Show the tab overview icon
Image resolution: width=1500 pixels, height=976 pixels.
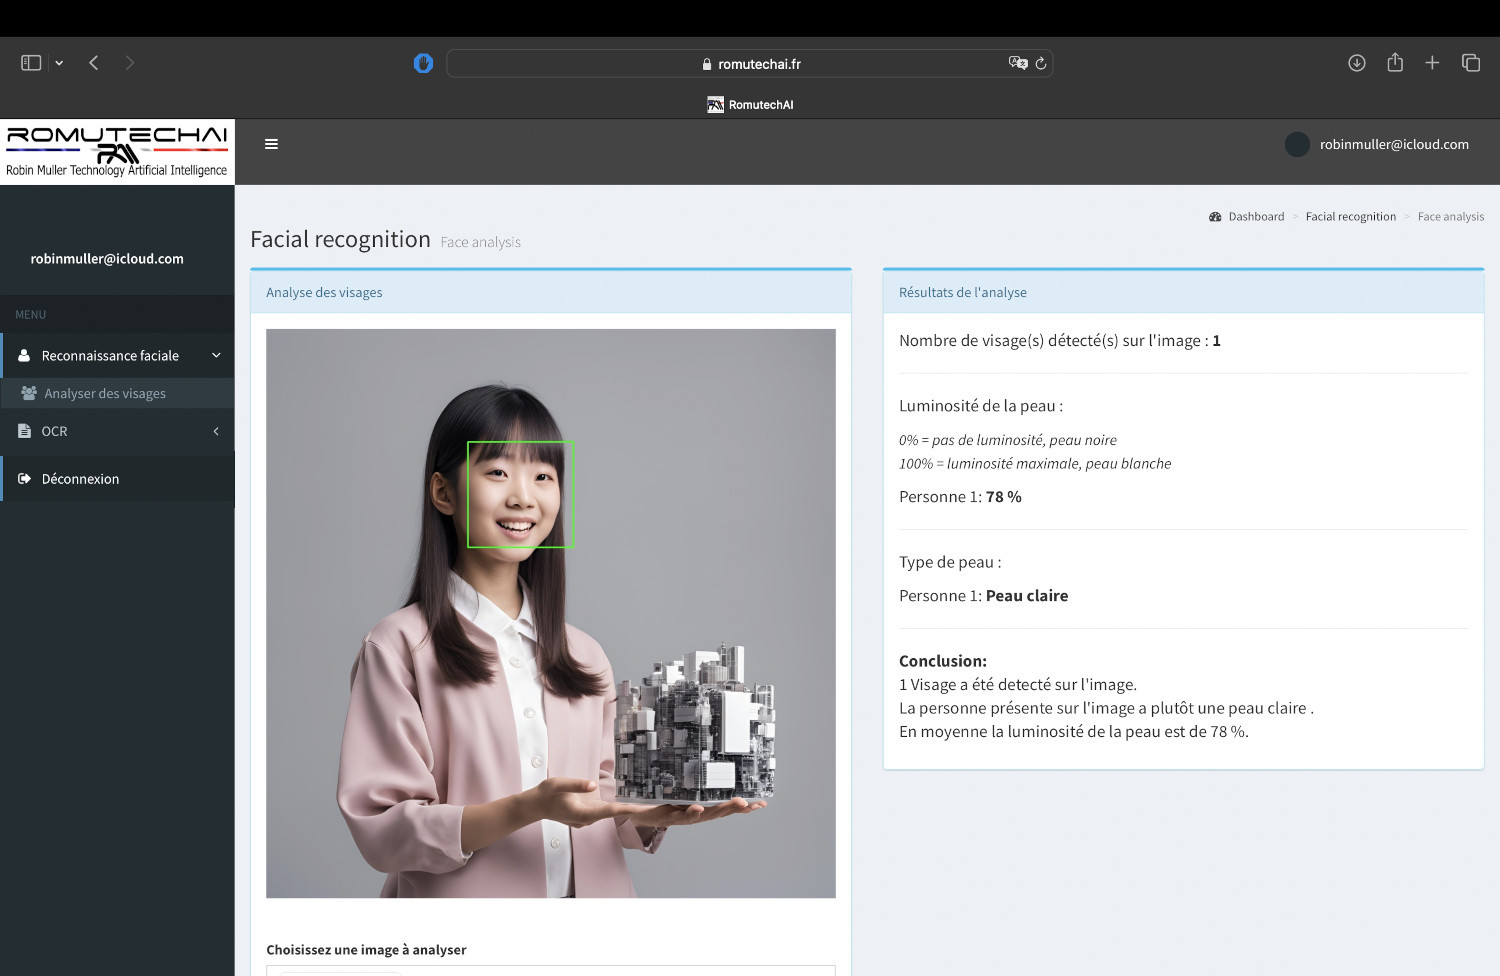[1471, 63]
